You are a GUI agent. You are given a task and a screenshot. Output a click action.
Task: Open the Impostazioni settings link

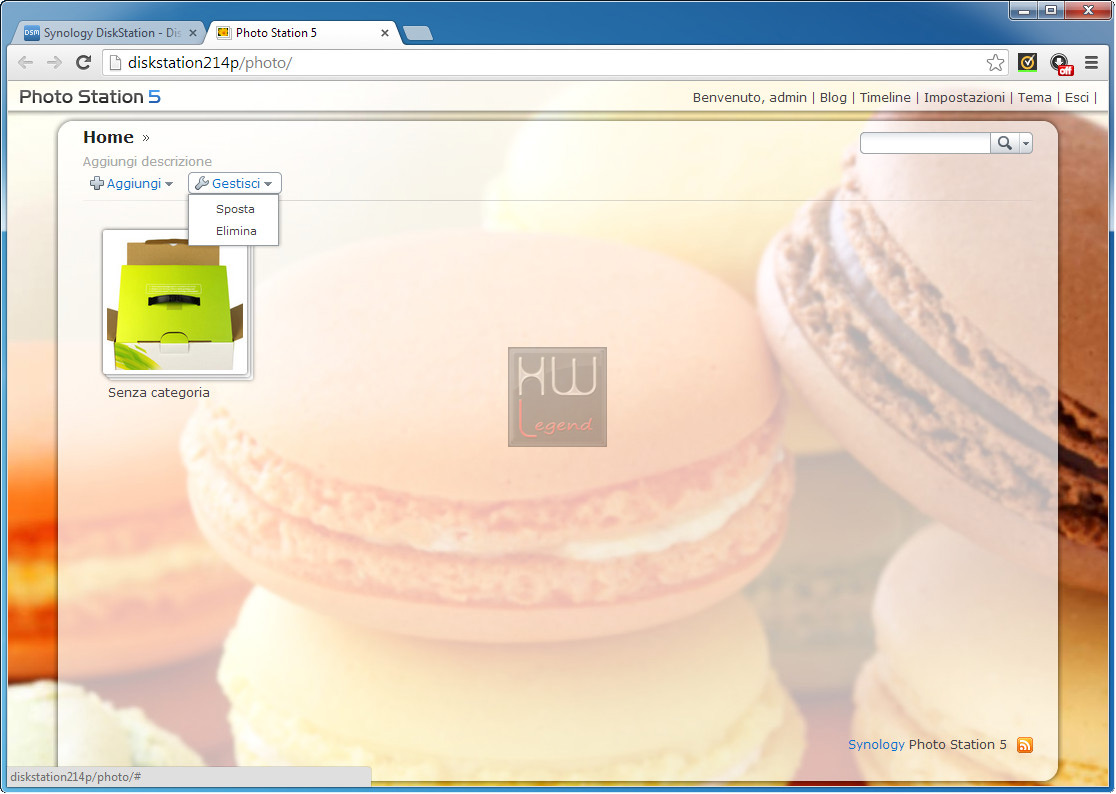(964, 97)
